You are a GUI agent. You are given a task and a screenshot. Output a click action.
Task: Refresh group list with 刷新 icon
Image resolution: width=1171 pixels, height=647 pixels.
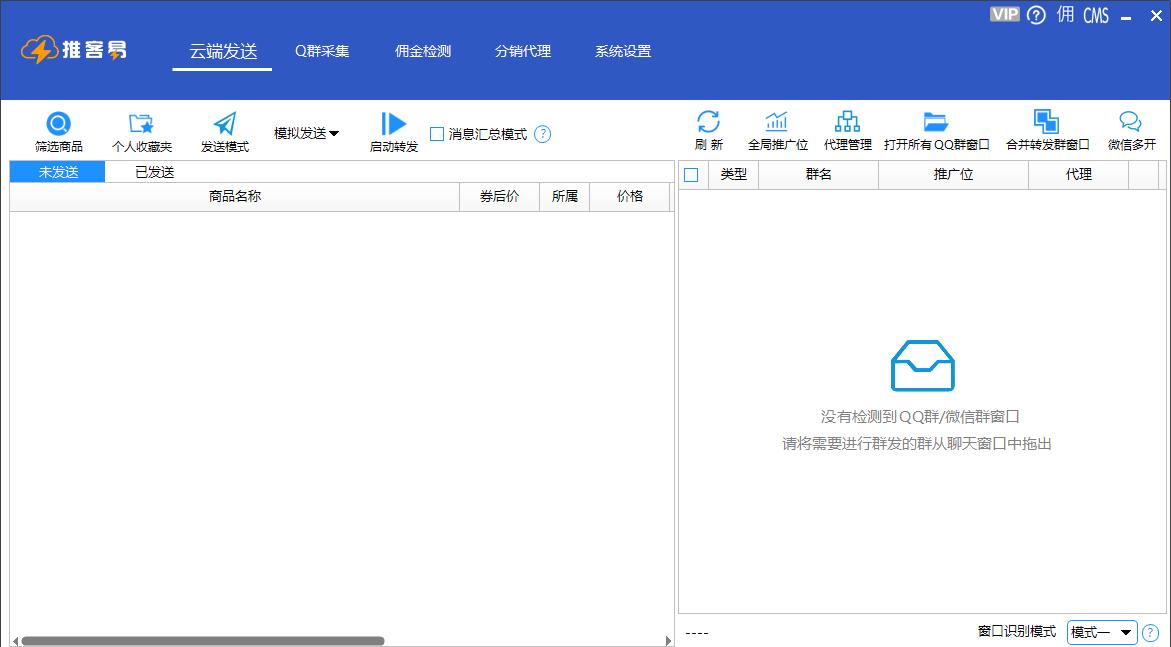pos(708,122)
